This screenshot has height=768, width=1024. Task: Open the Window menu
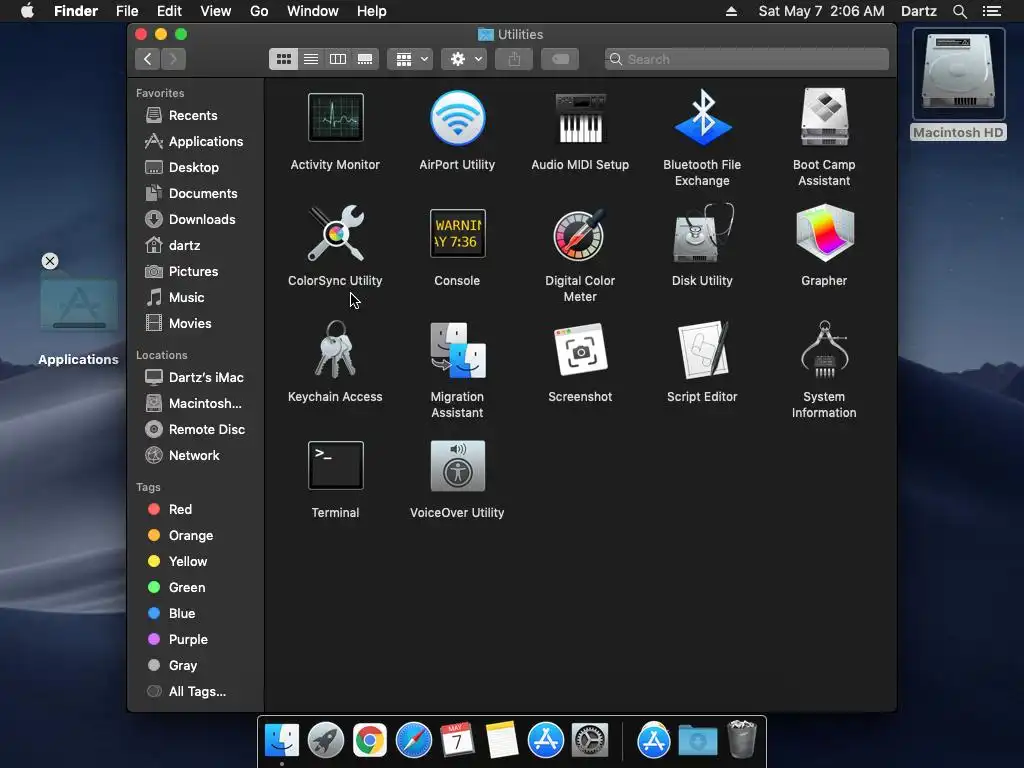coord(313,11)
